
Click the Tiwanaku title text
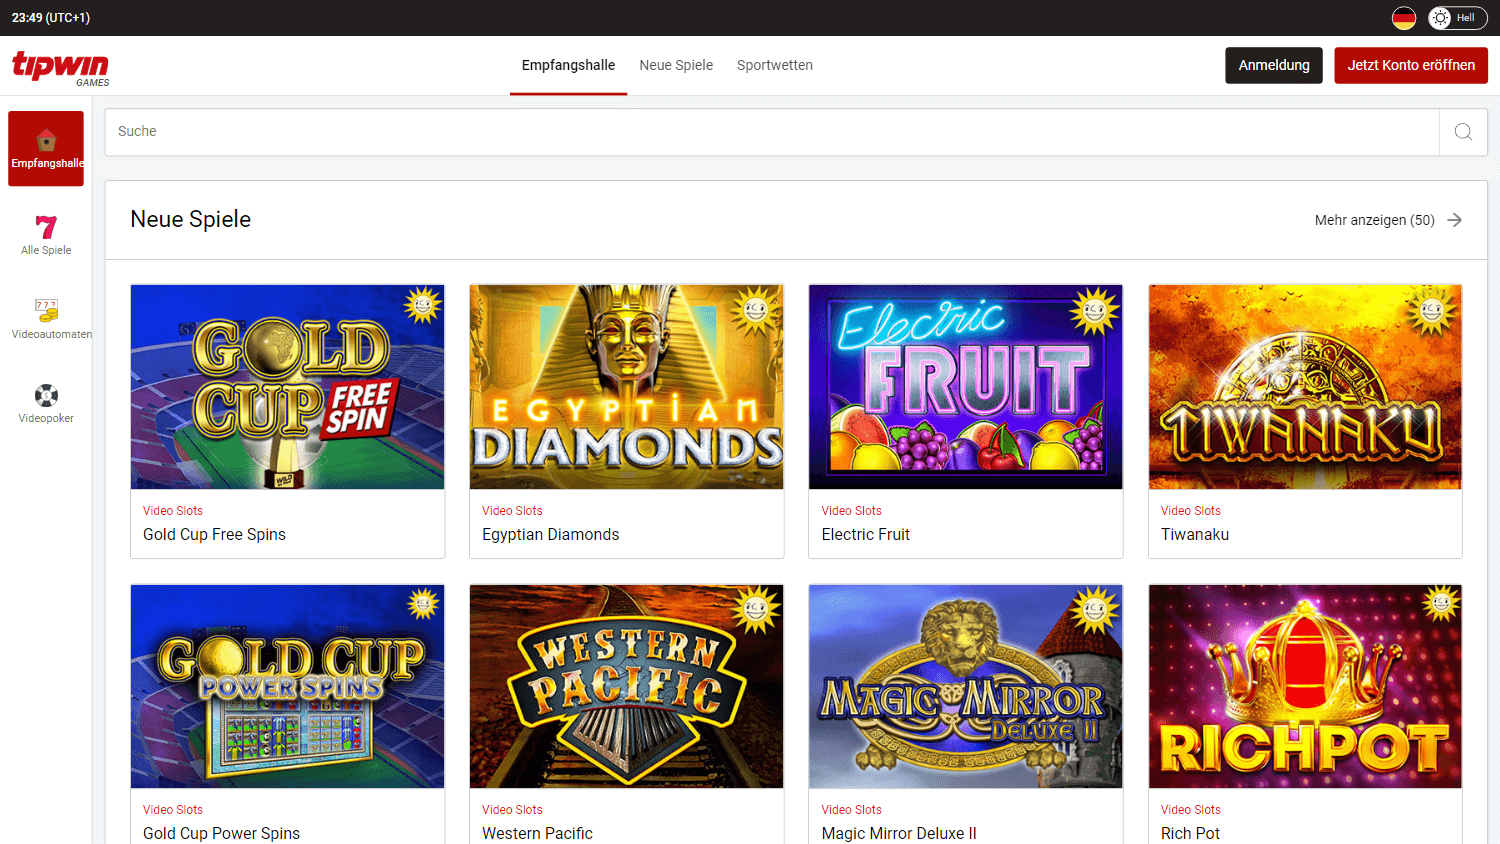pyautogui.click(x=1195, y=535)
